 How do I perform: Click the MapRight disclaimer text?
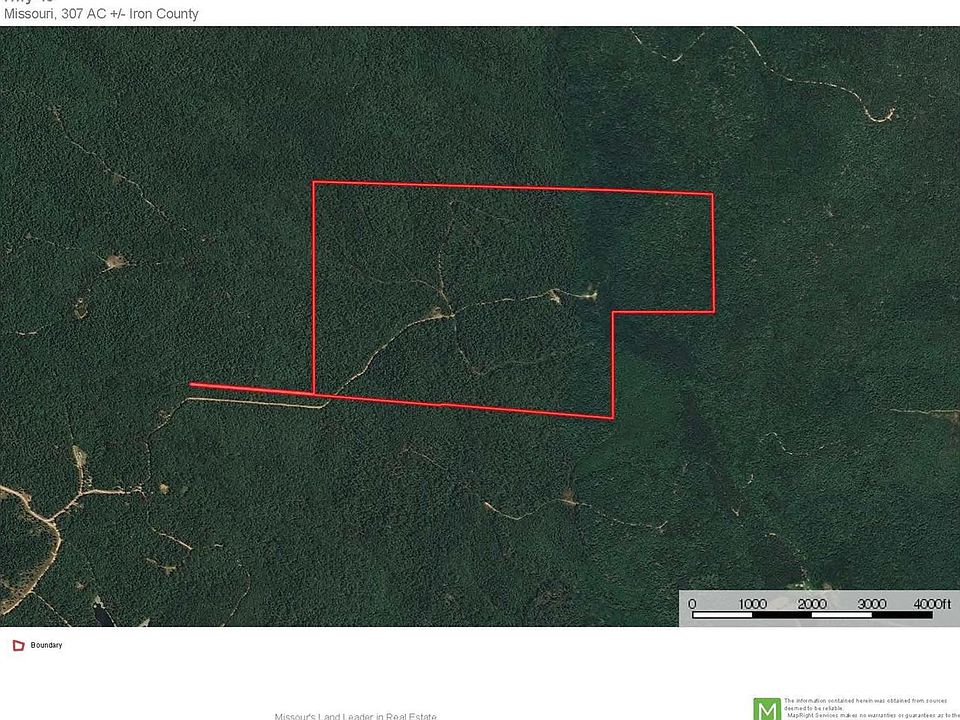coord(872,708)
